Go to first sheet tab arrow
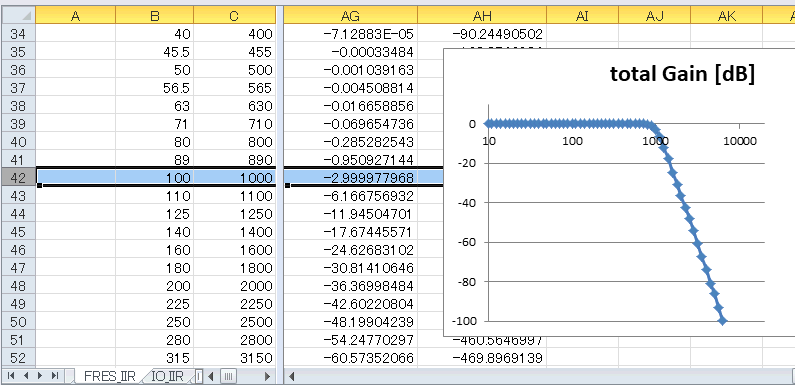The image size is (795, 385). [10, 376]
